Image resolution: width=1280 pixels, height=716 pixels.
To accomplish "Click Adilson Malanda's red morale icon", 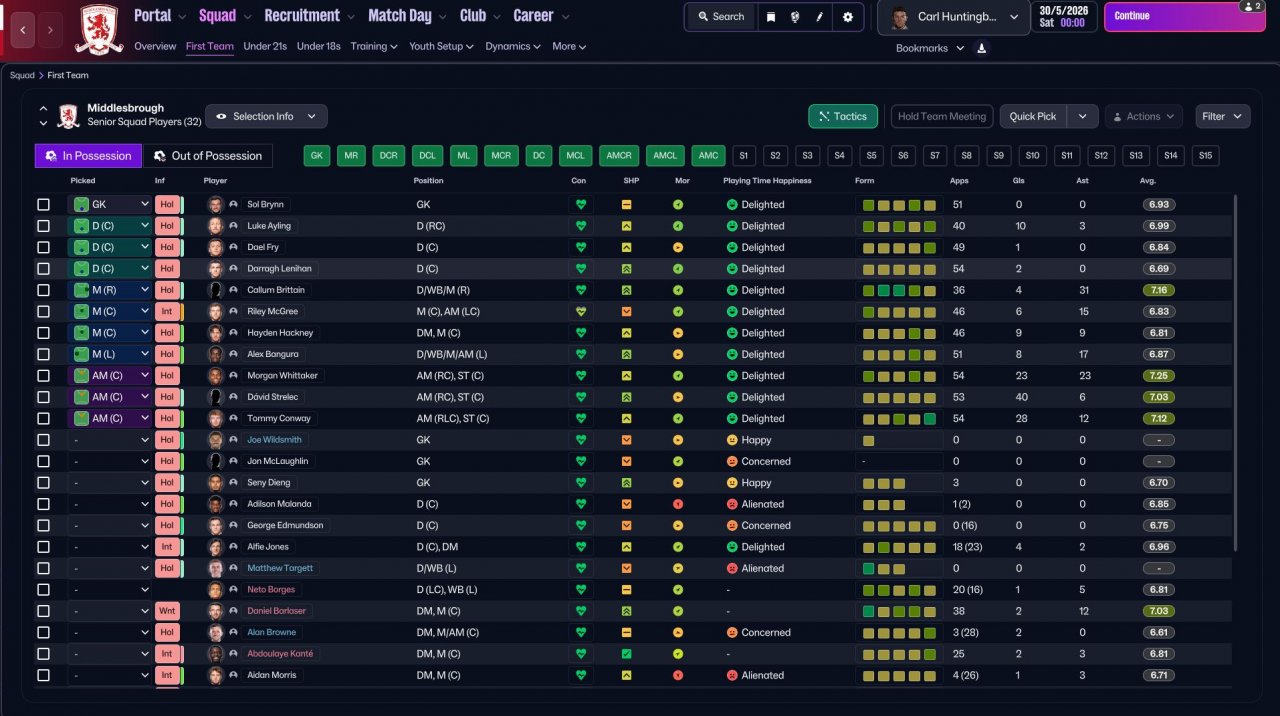I will point(678,504).
